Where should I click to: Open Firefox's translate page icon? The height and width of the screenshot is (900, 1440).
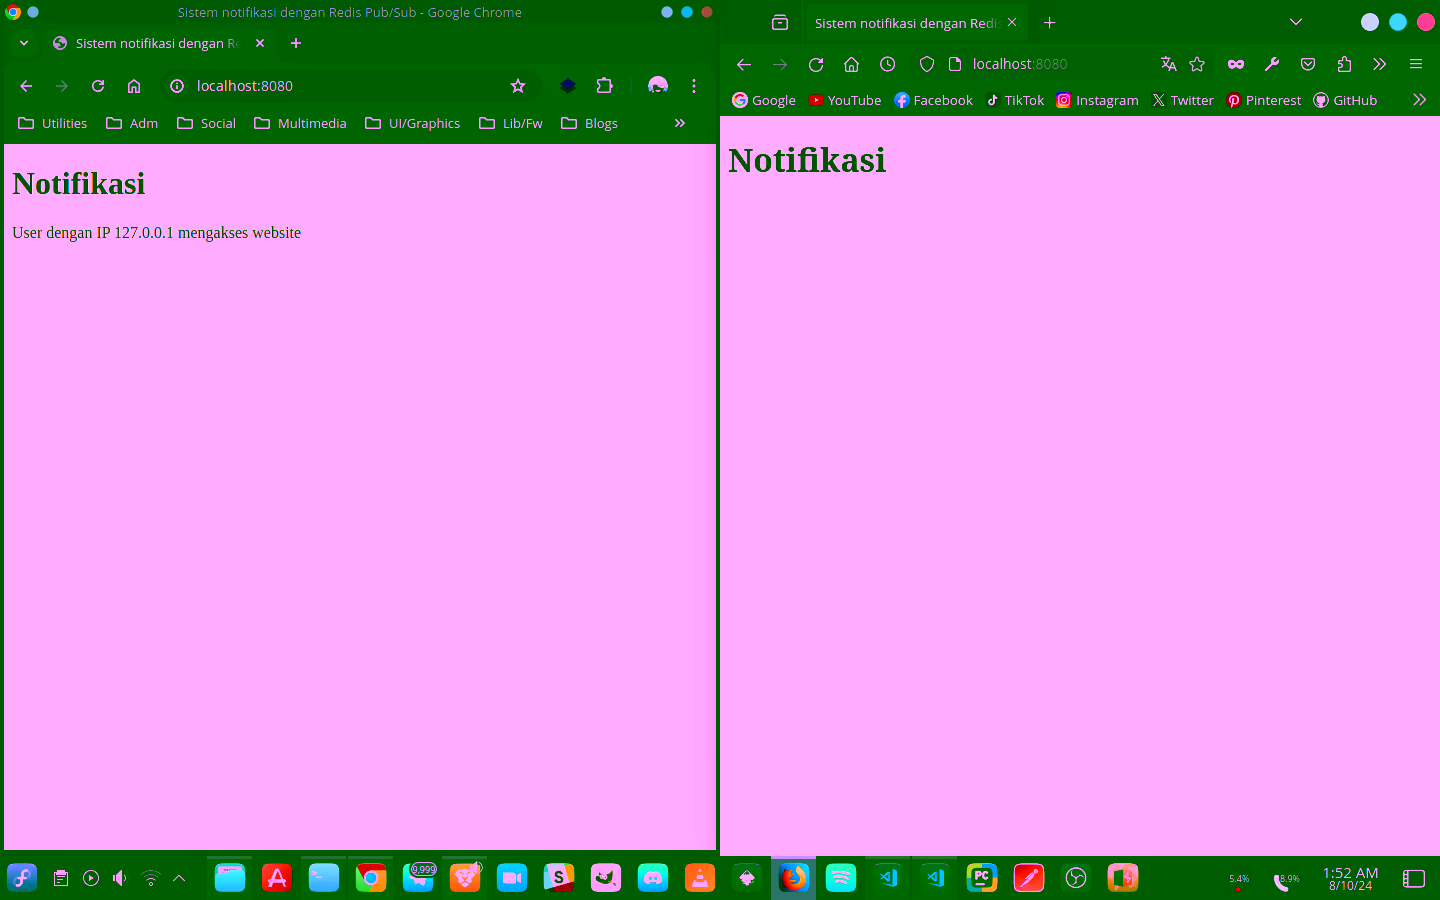coord(1168,63)
